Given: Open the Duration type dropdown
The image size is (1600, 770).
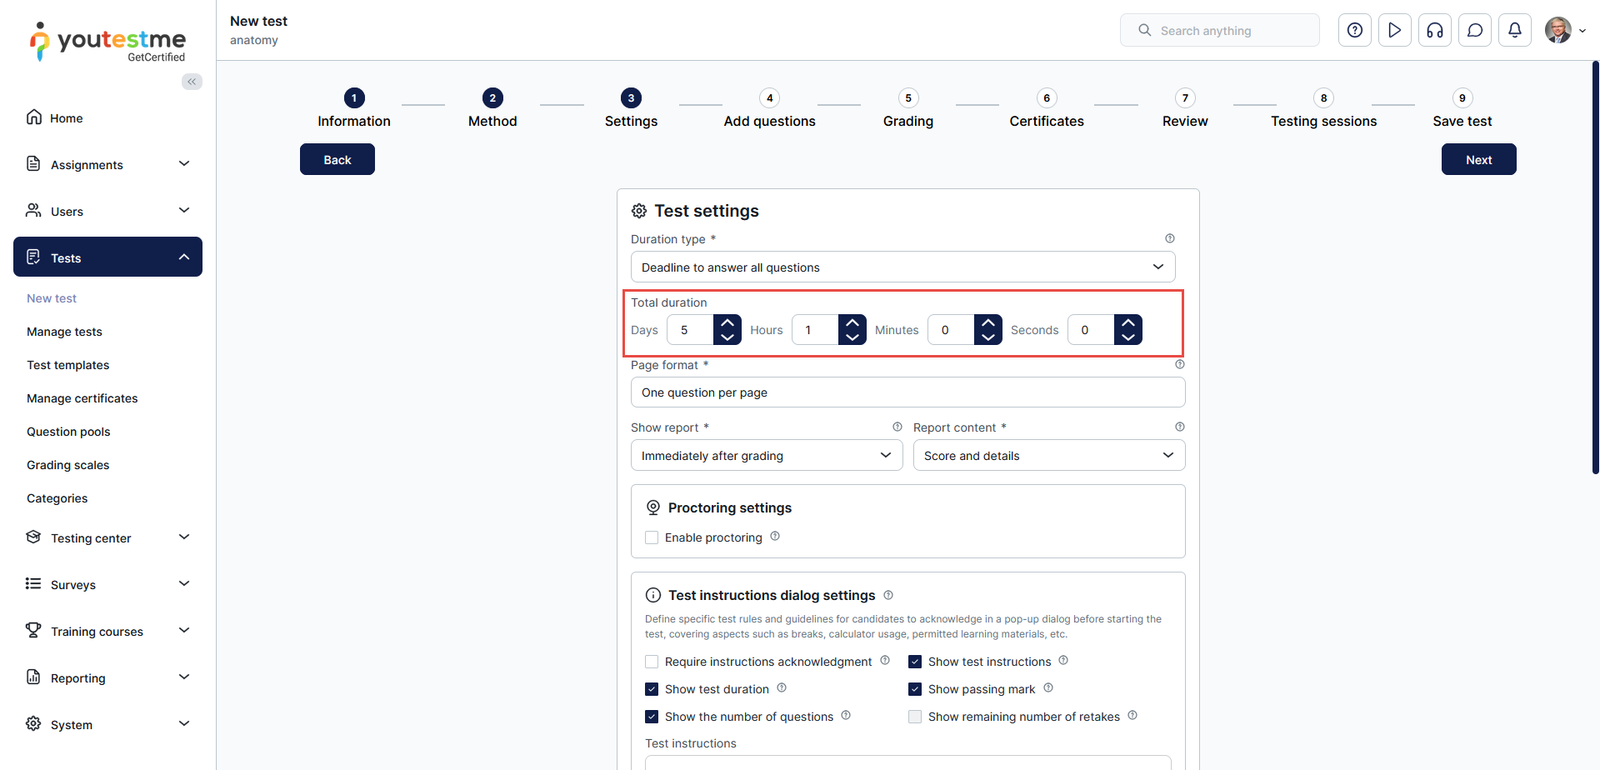Looking at the screenshot, I should 902,267.
